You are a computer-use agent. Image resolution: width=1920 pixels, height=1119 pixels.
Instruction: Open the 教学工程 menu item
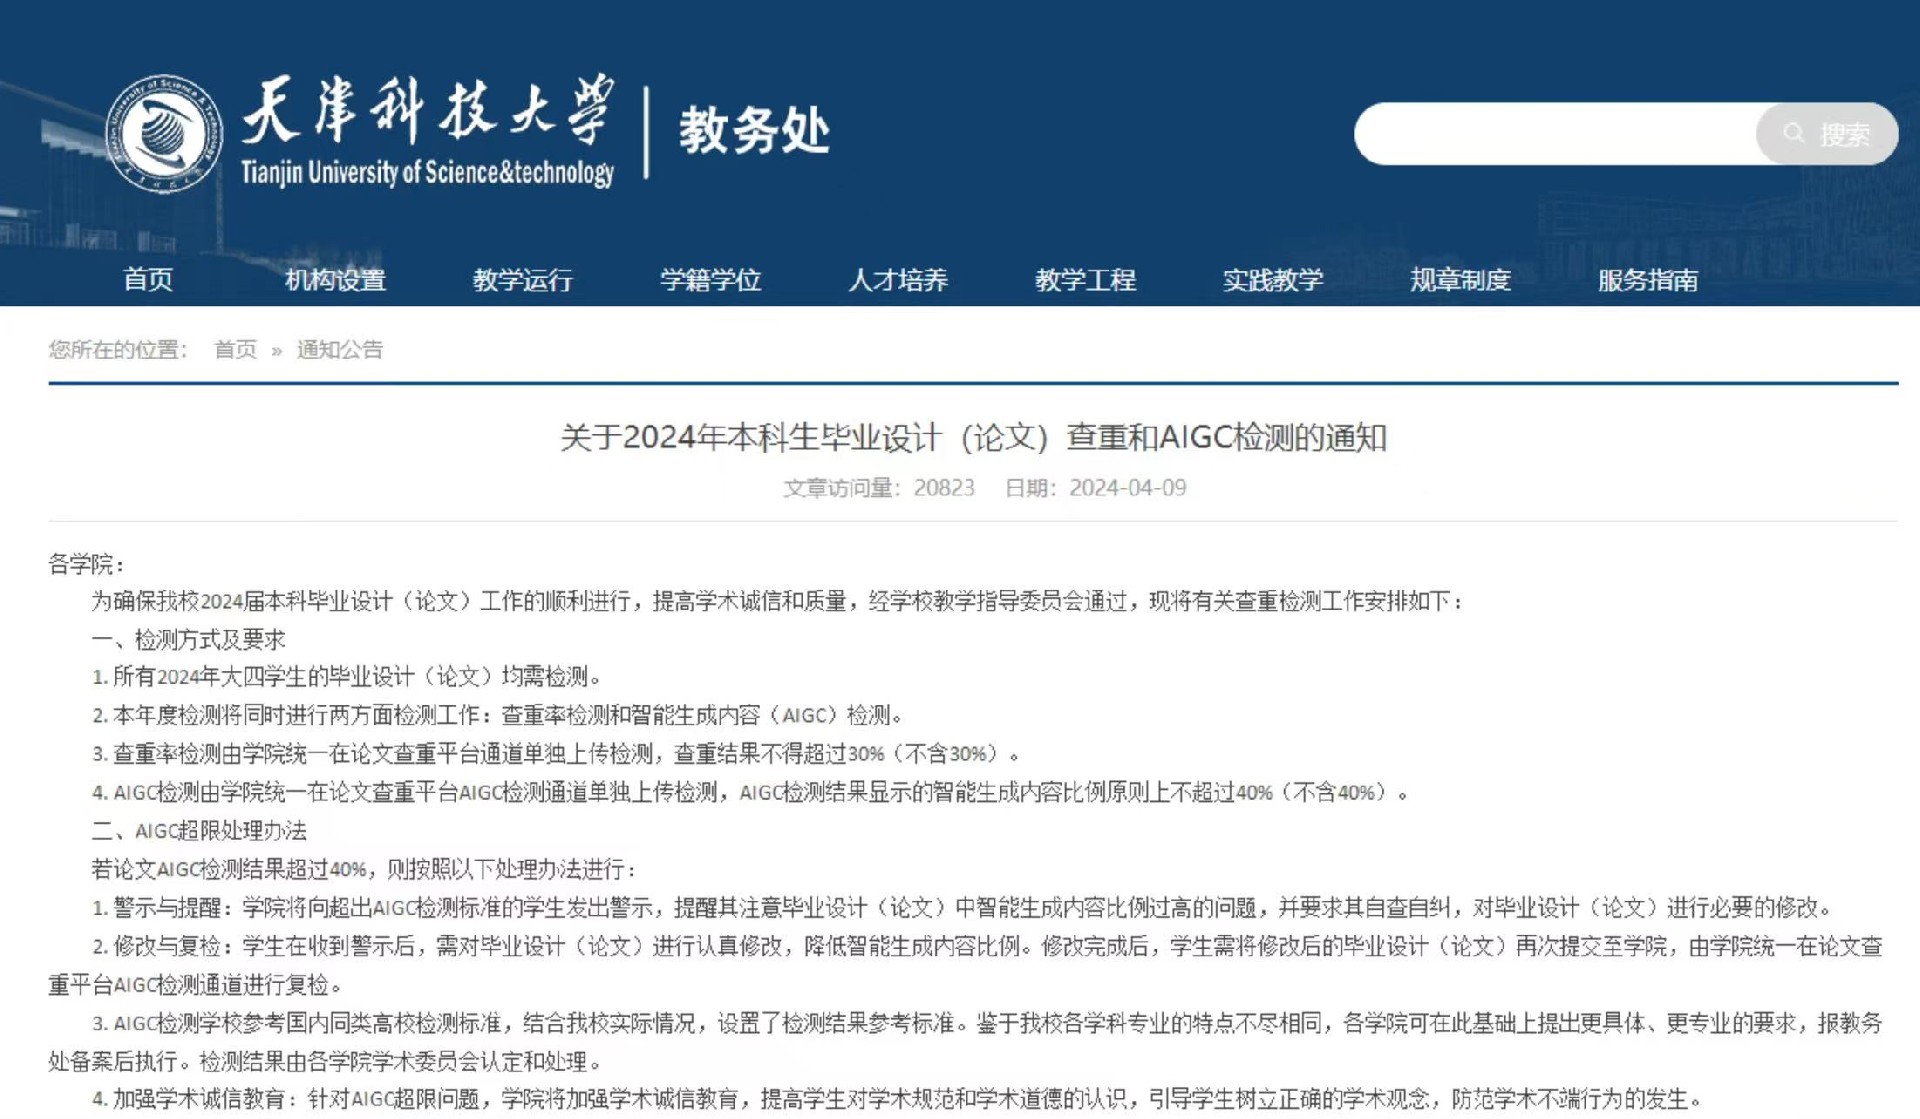coord(1085,279)
